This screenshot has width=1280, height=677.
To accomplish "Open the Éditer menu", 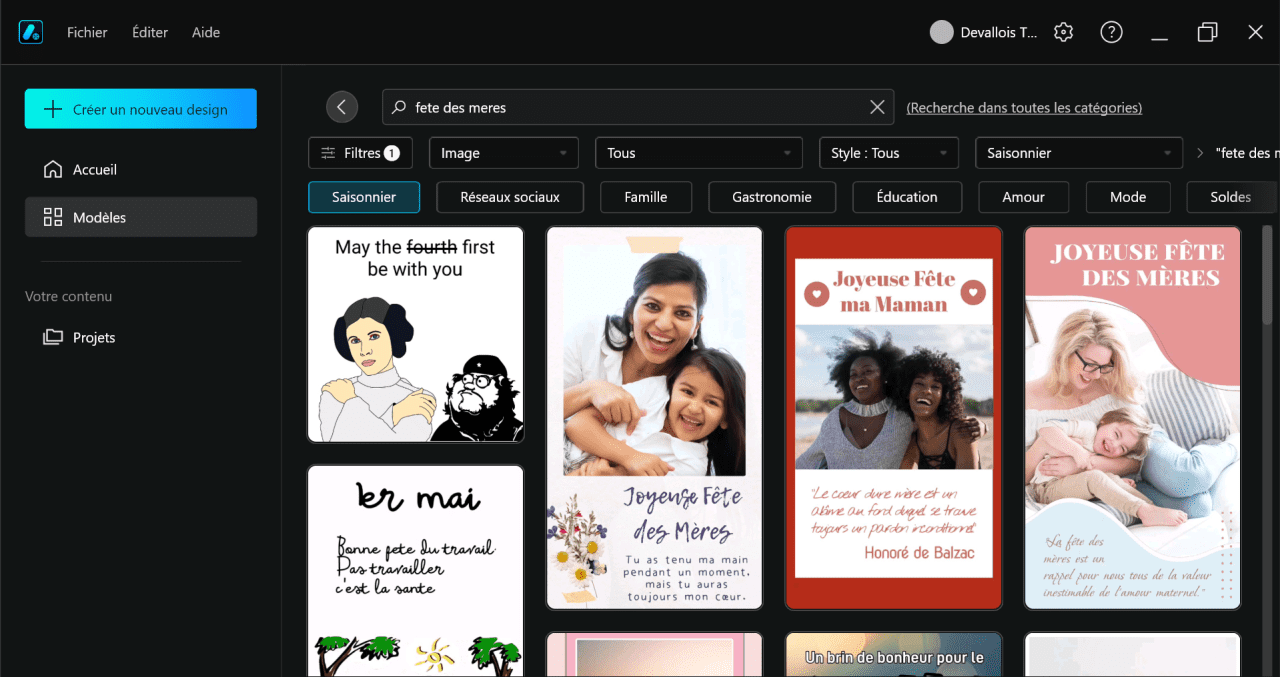I will 150,32.
